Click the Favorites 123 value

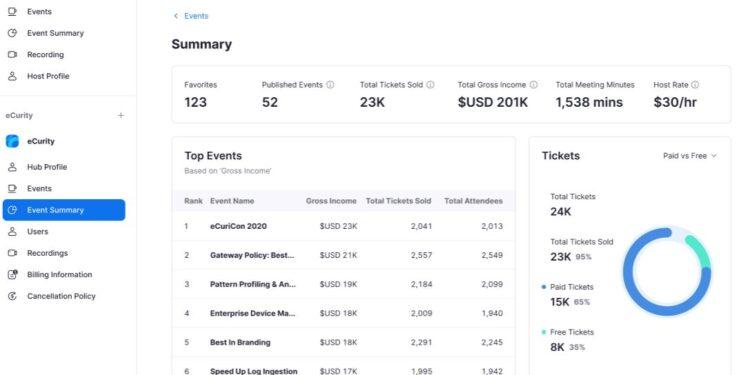point(195,102)
